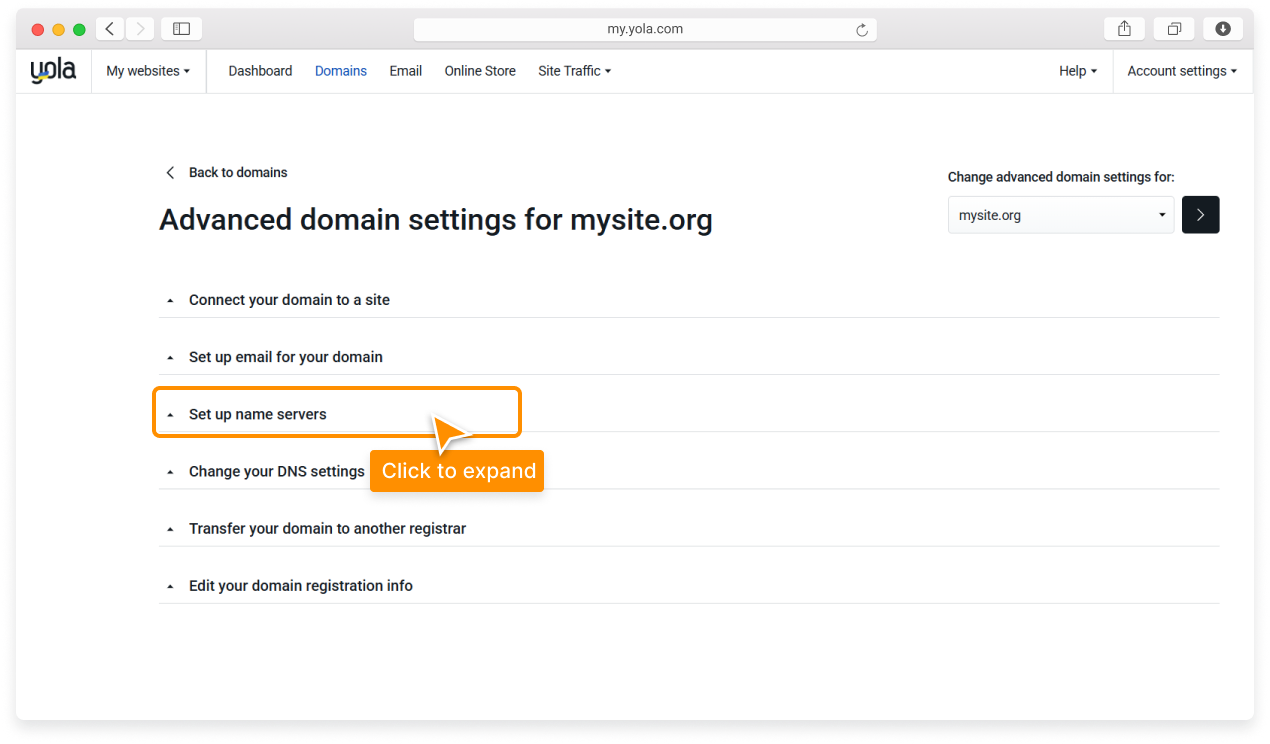Click the my.yola.com address bar
Viewport: 1270px width, 744px height.
click(x=645, y=29)
